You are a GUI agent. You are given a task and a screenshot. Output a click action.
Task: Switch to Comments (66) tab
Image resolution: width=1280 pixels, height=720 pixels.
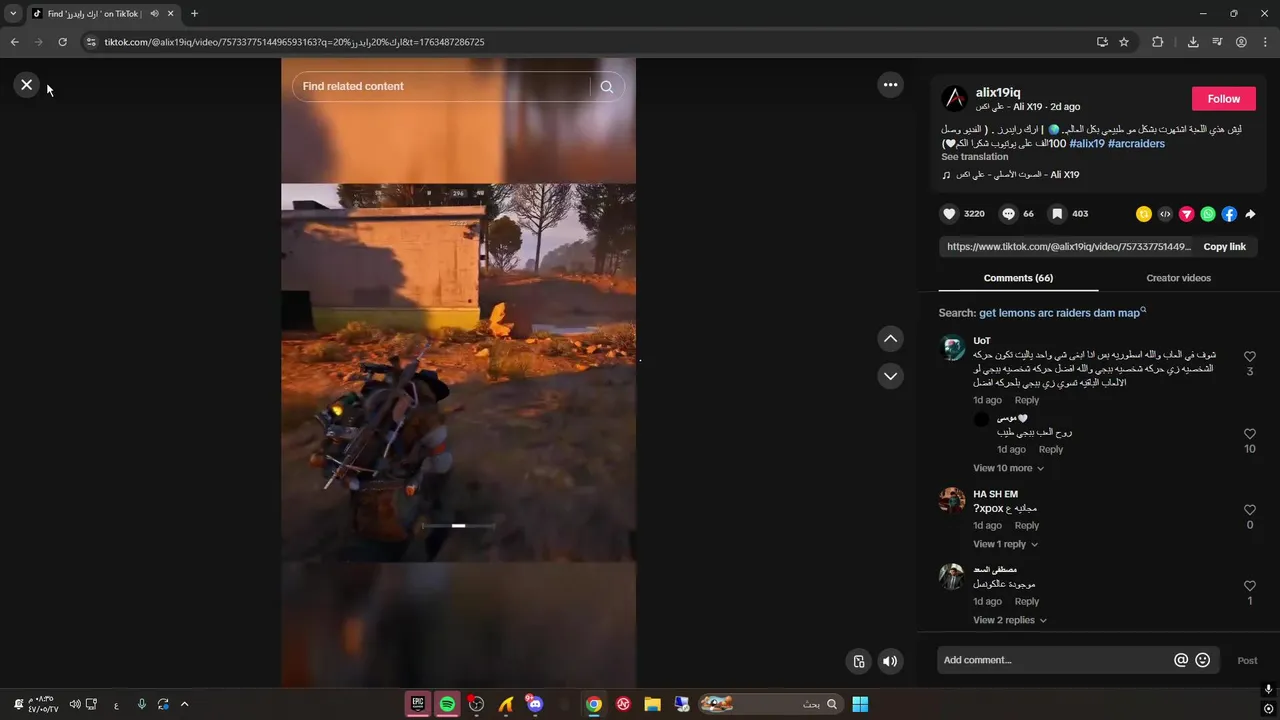point(1018,278)
